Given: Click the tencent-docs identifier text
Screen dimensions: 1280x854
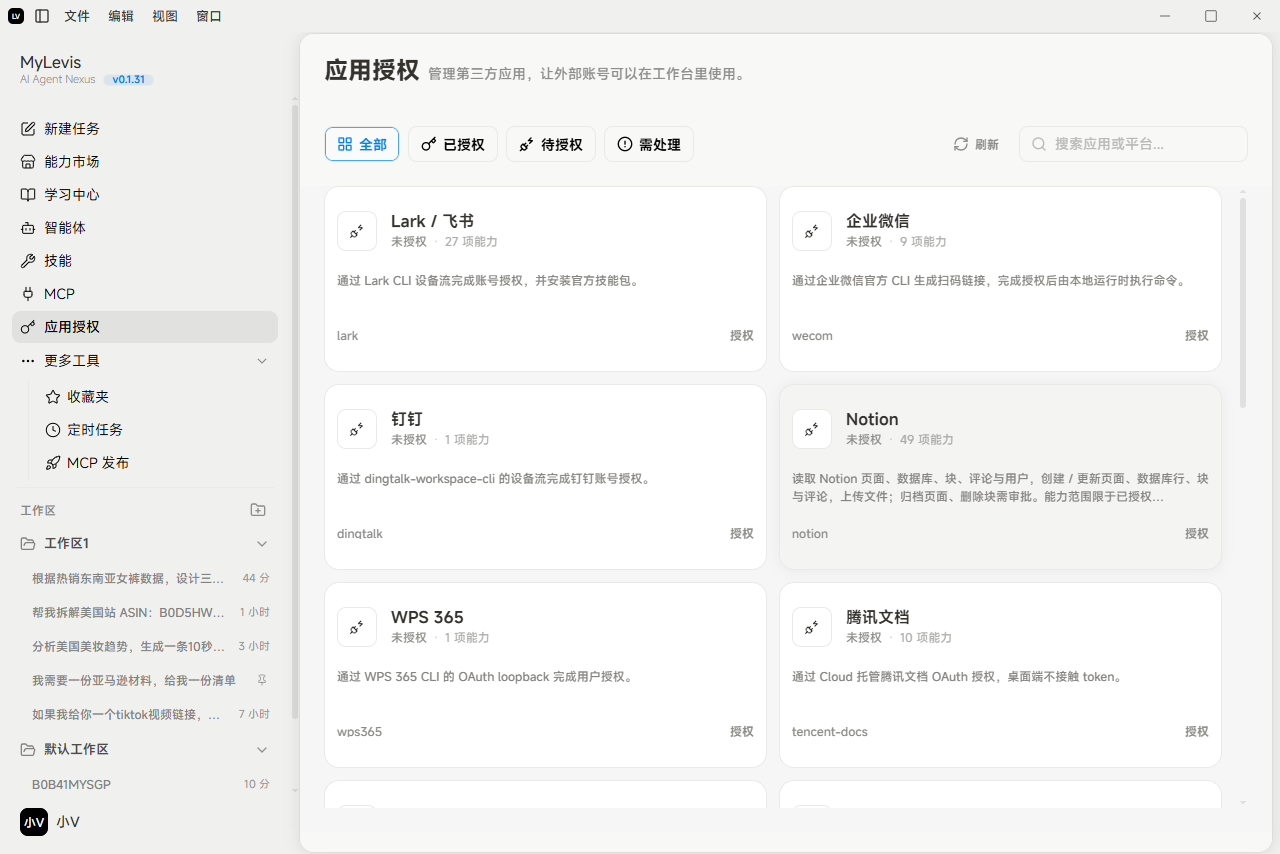Looking at the screenshot, I should pyautogui.click(x=830, y=732).
